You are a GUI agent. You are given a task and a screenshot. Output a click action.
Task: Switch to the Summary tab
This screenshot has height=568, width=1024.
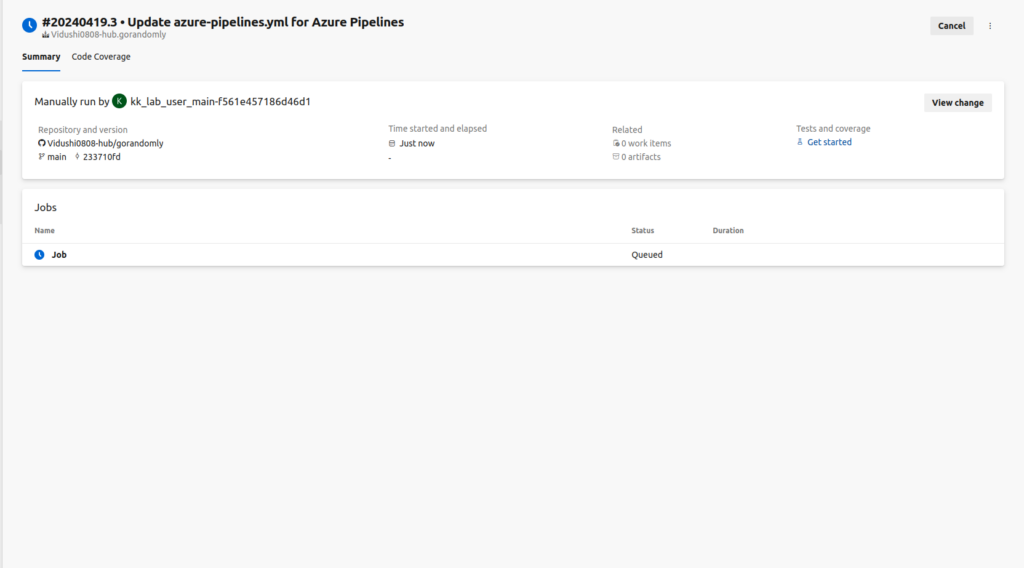click(x=41, y=57)
